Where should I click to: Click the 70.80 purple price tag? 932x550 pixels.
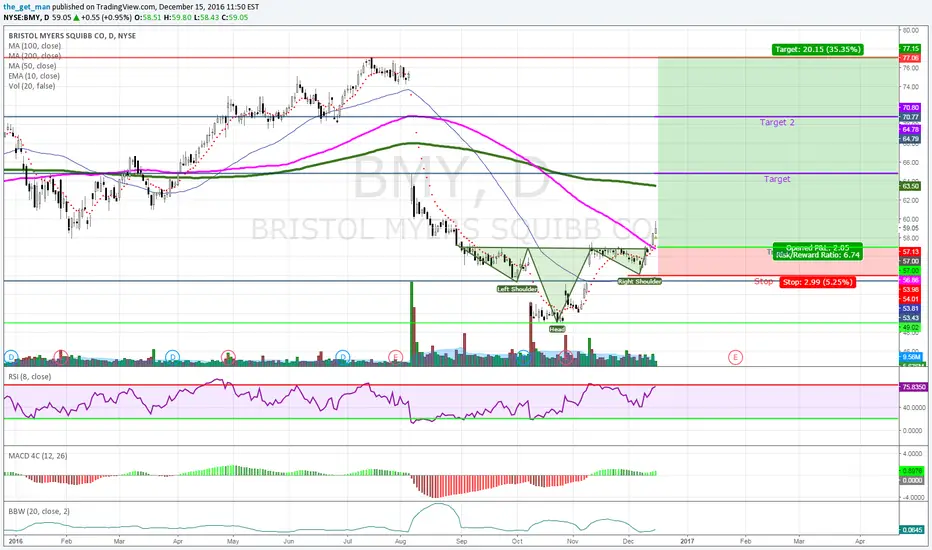pos(911,108)
